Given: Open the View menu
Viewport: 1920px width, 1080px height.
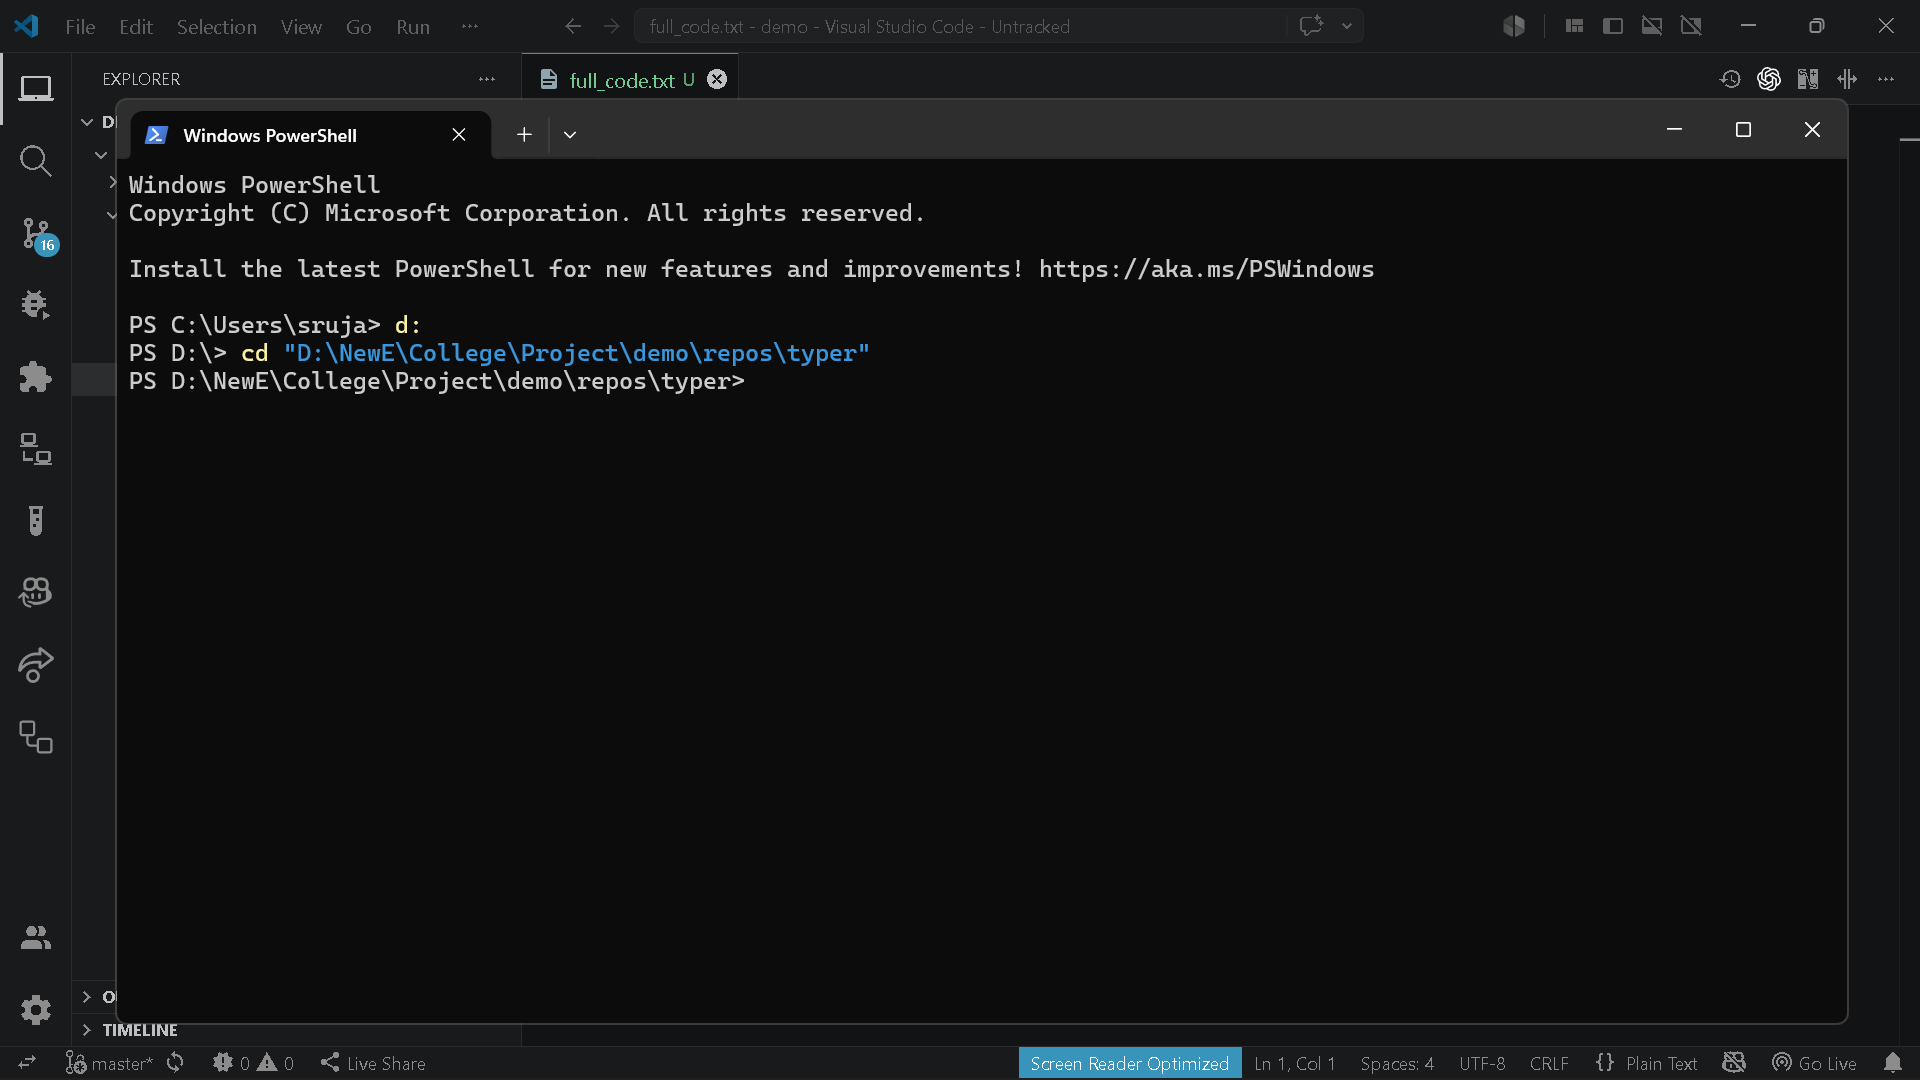Looking at the screenshot, I should (x=301, y=27).
